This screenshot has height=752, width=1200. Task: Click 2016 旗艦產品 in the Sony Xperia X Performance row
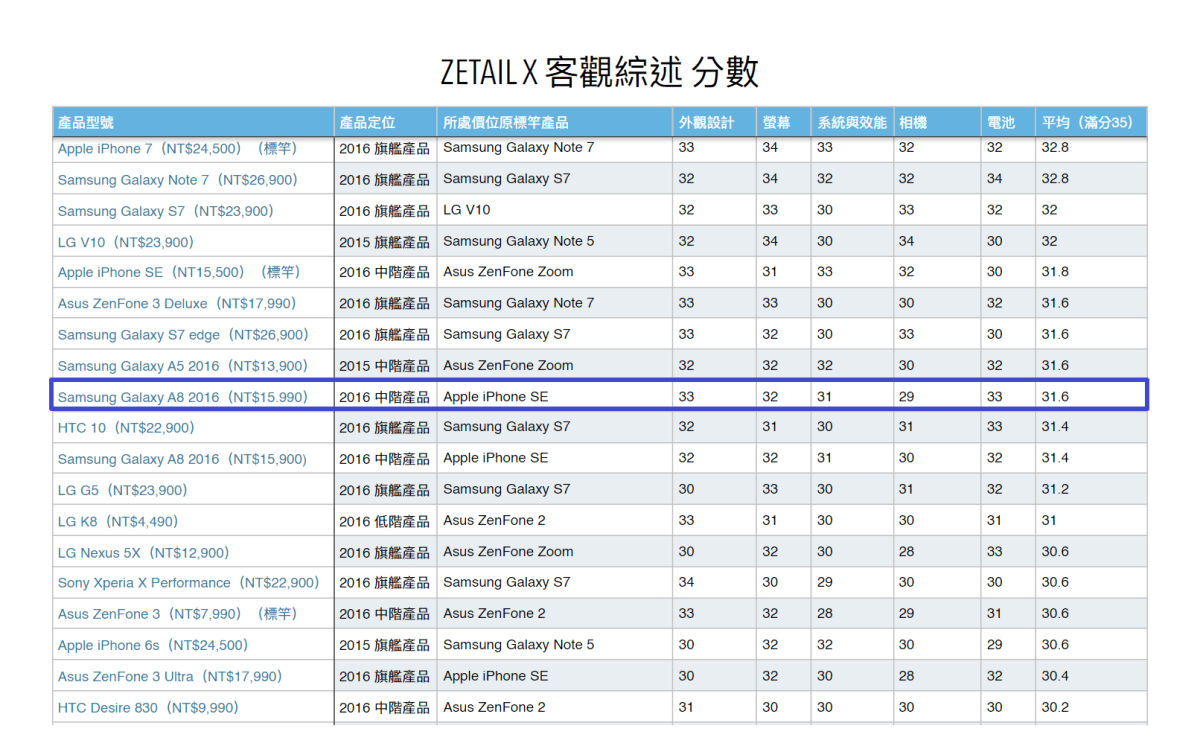click(x=384, y=583)
